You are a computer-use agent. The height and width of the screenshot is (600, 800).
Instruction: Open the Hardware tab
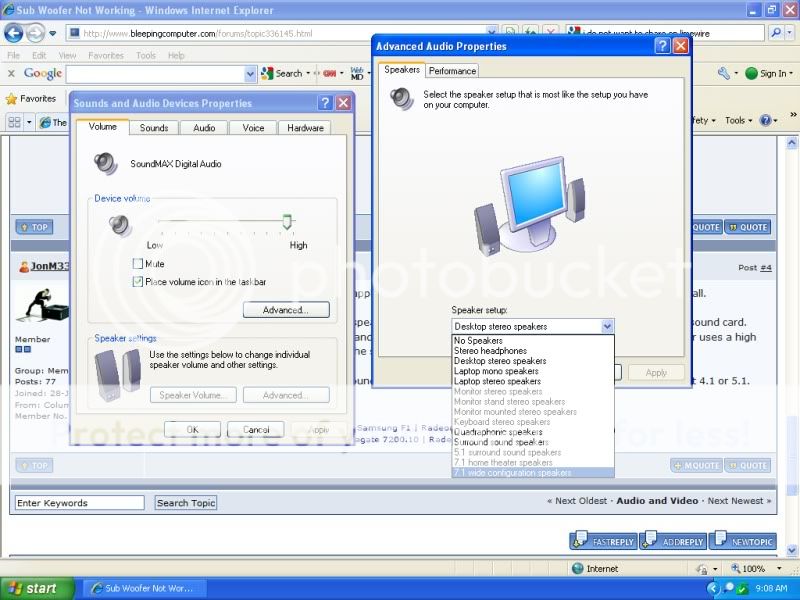305,128
